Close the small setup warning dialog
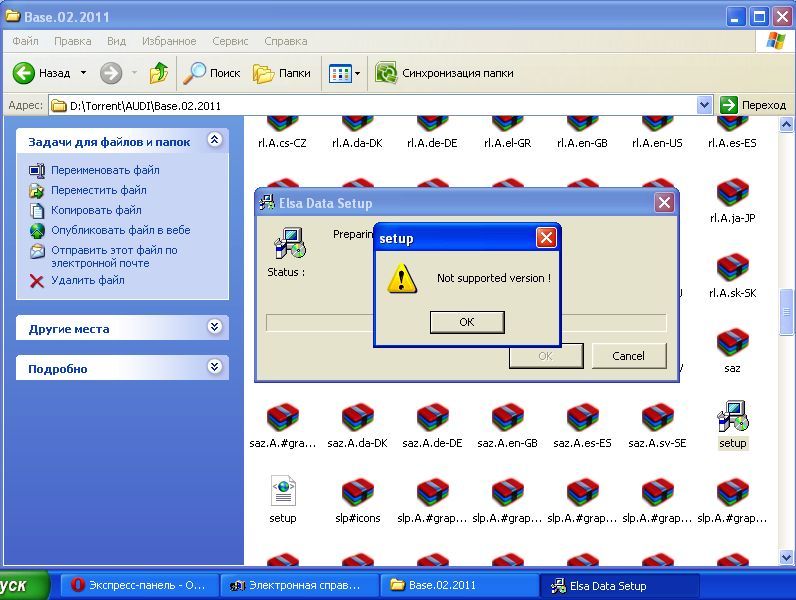Viewport: 796px width, 600px height. [546, 238]
